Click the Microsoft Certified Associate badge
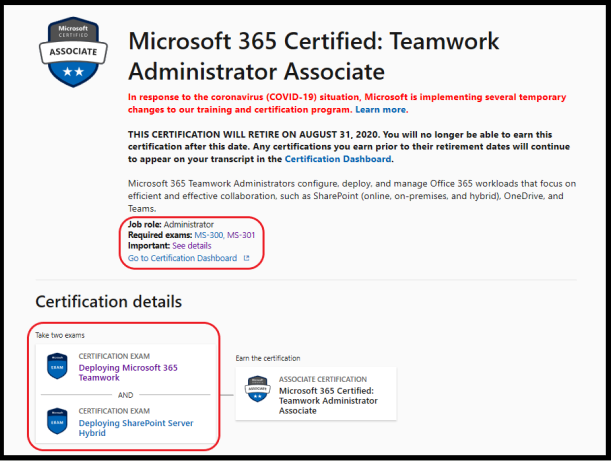The height and width of the screenshot is (461, 611). [73, 52]
